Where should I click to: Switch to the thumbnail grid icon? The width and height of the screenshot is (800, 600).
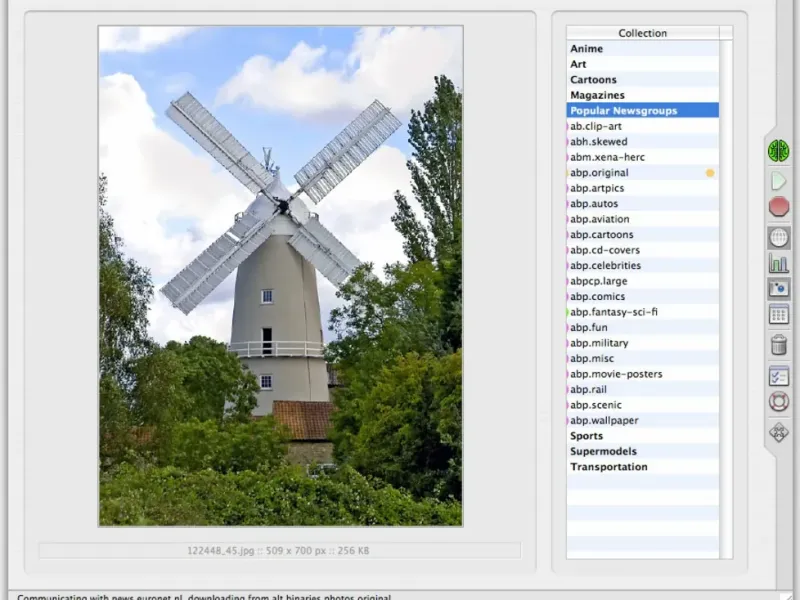(779, 315)
